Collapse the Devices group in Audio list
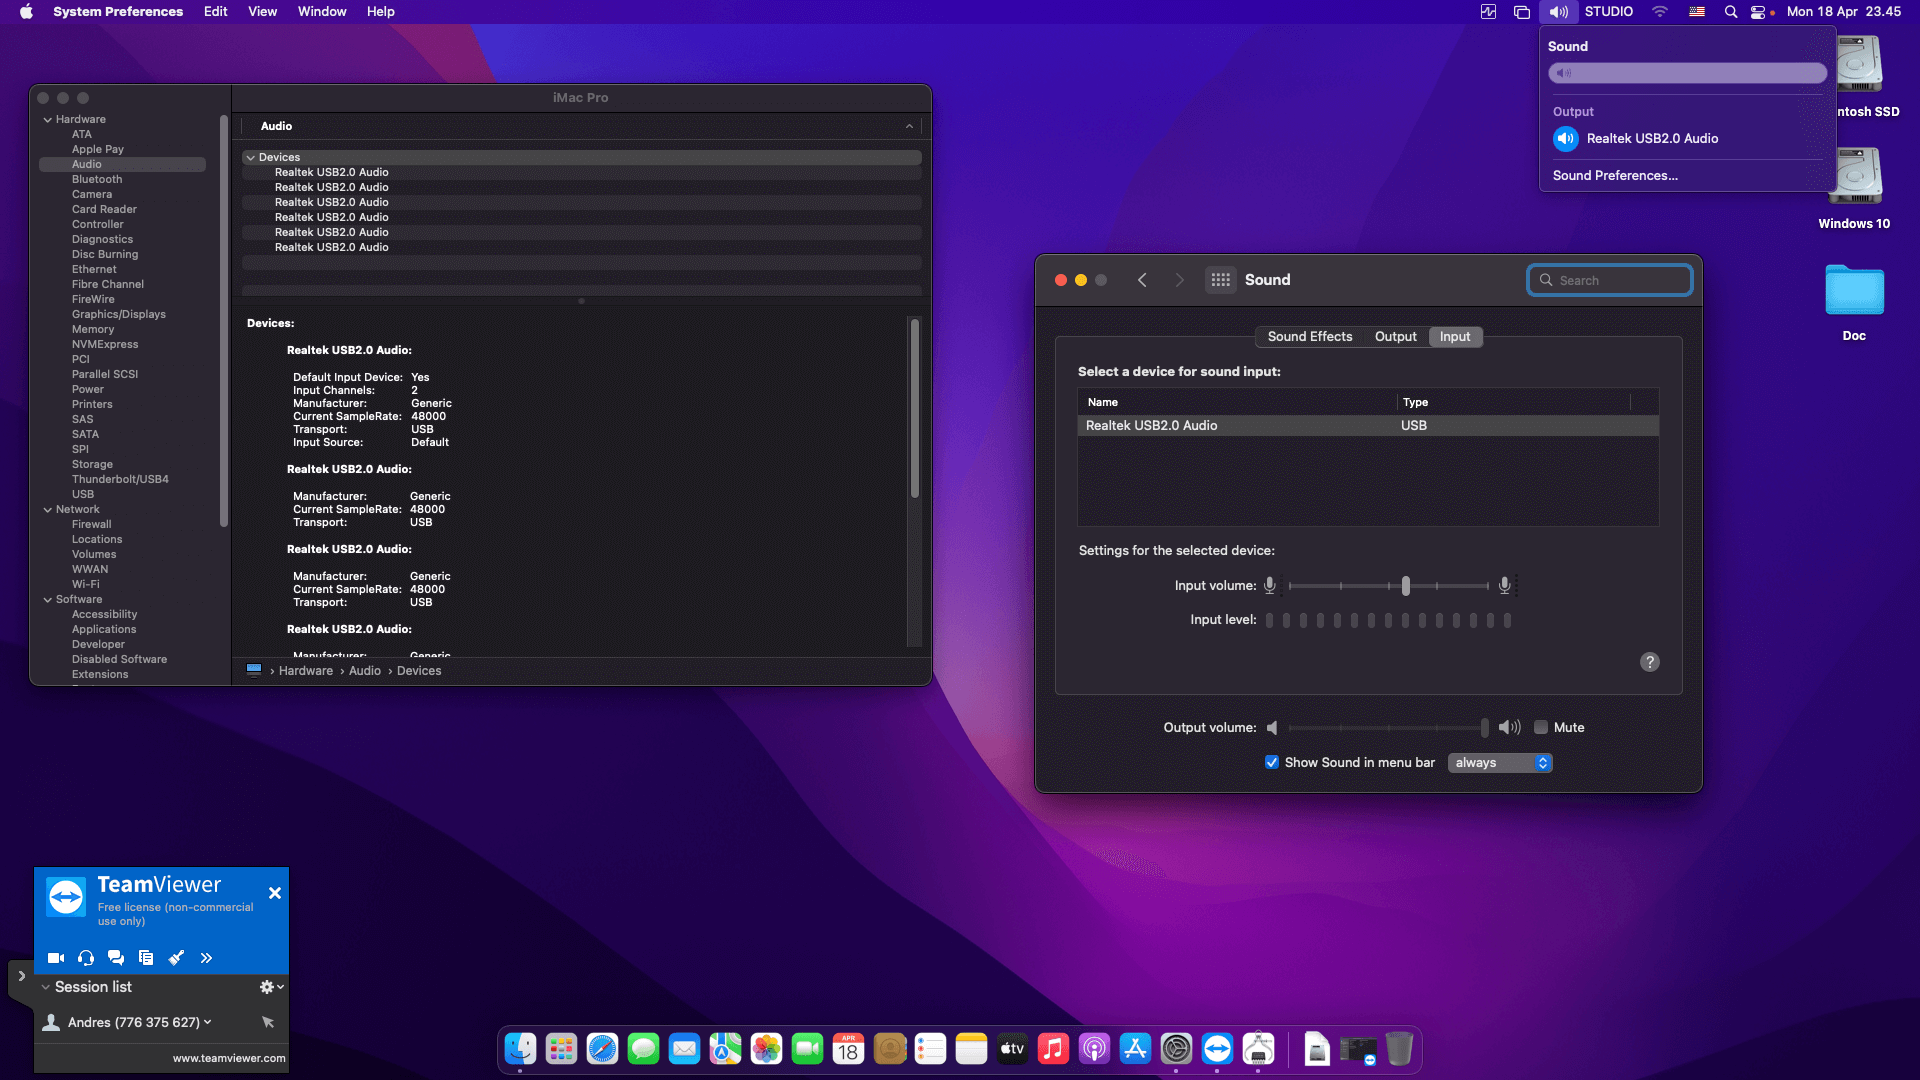The image size is (1920, 1080). [x=250, y=158]
